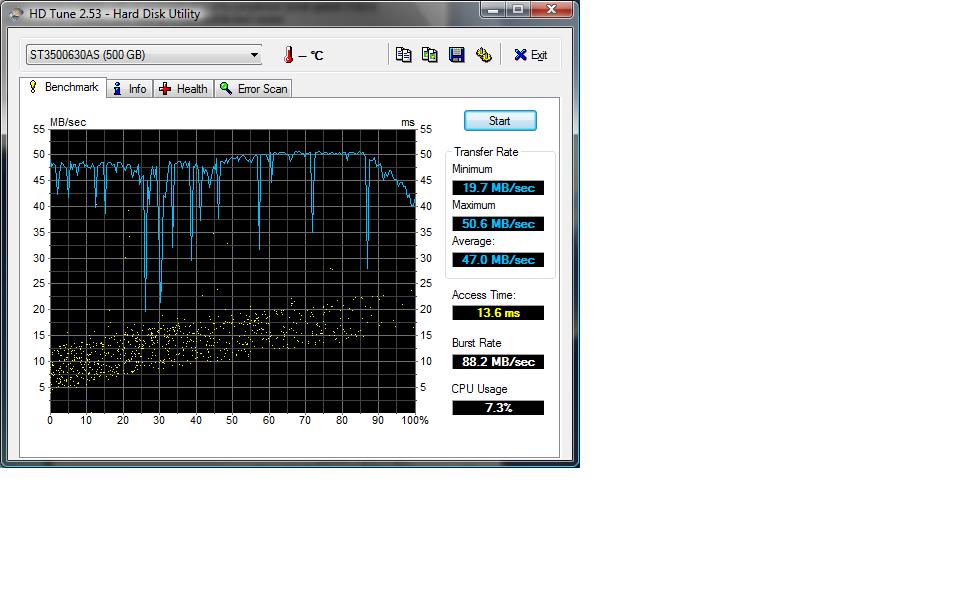Click the 100% x-axis label
The image size is (960, 600).
[414, 420]
